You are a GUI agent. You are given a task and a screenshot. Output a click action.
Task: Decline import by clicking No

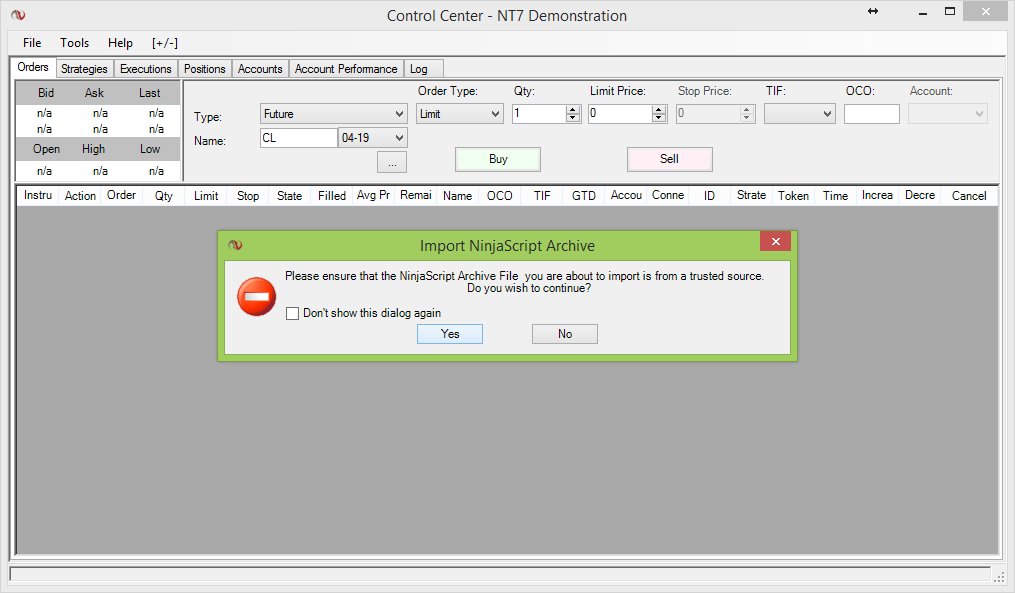[564, 334]
